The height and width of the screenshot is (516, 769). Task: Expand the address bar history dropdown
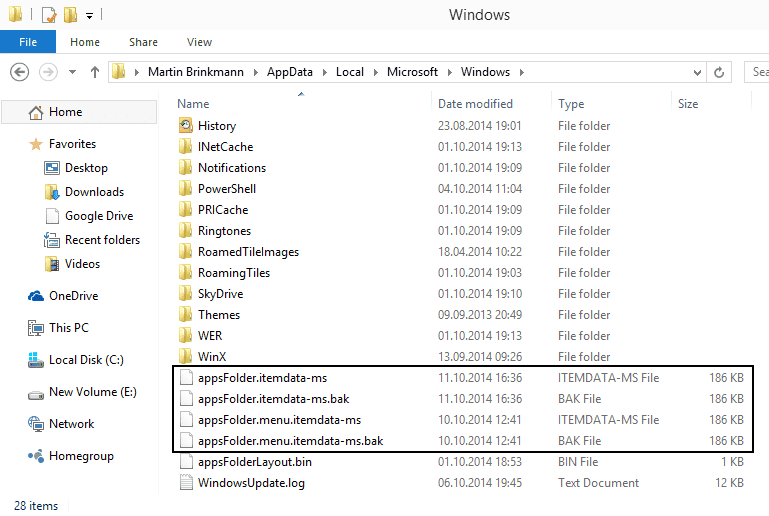[697, 73]
